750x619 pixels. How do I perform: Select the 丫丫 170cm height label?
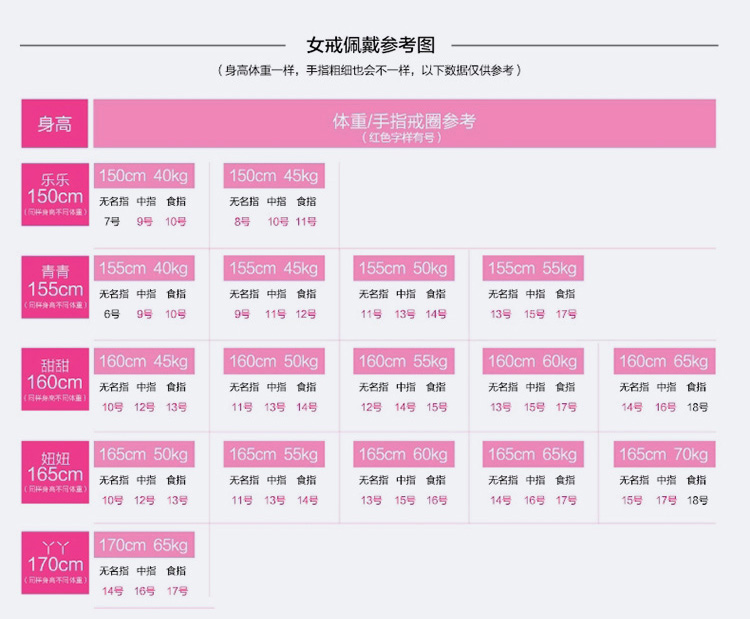(55, 563)
